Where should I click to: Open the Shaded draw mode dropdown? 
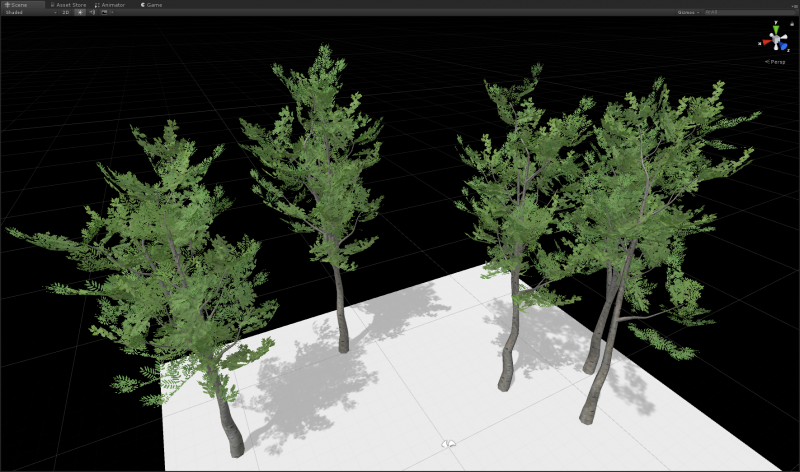click(22, 12)
